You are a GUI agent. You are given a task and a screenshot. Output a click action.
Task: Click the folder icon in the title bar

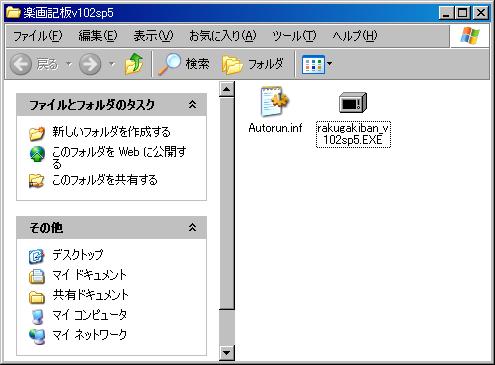point(14,13)
